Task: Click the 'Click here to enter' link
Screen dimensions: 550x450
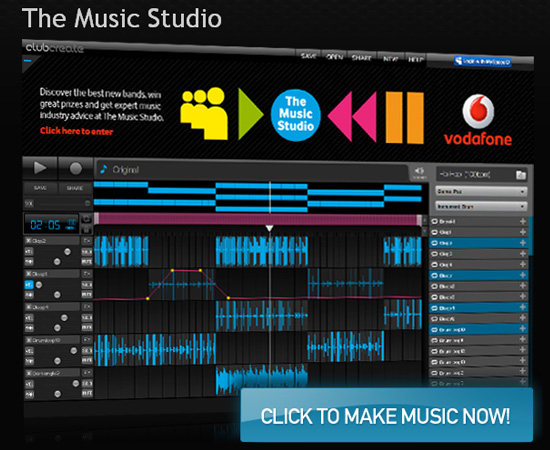Action: [x=76, y=131]
